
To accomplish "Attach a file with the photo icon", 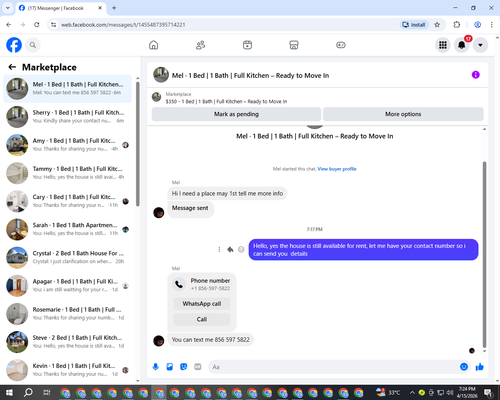I will 170,367.
